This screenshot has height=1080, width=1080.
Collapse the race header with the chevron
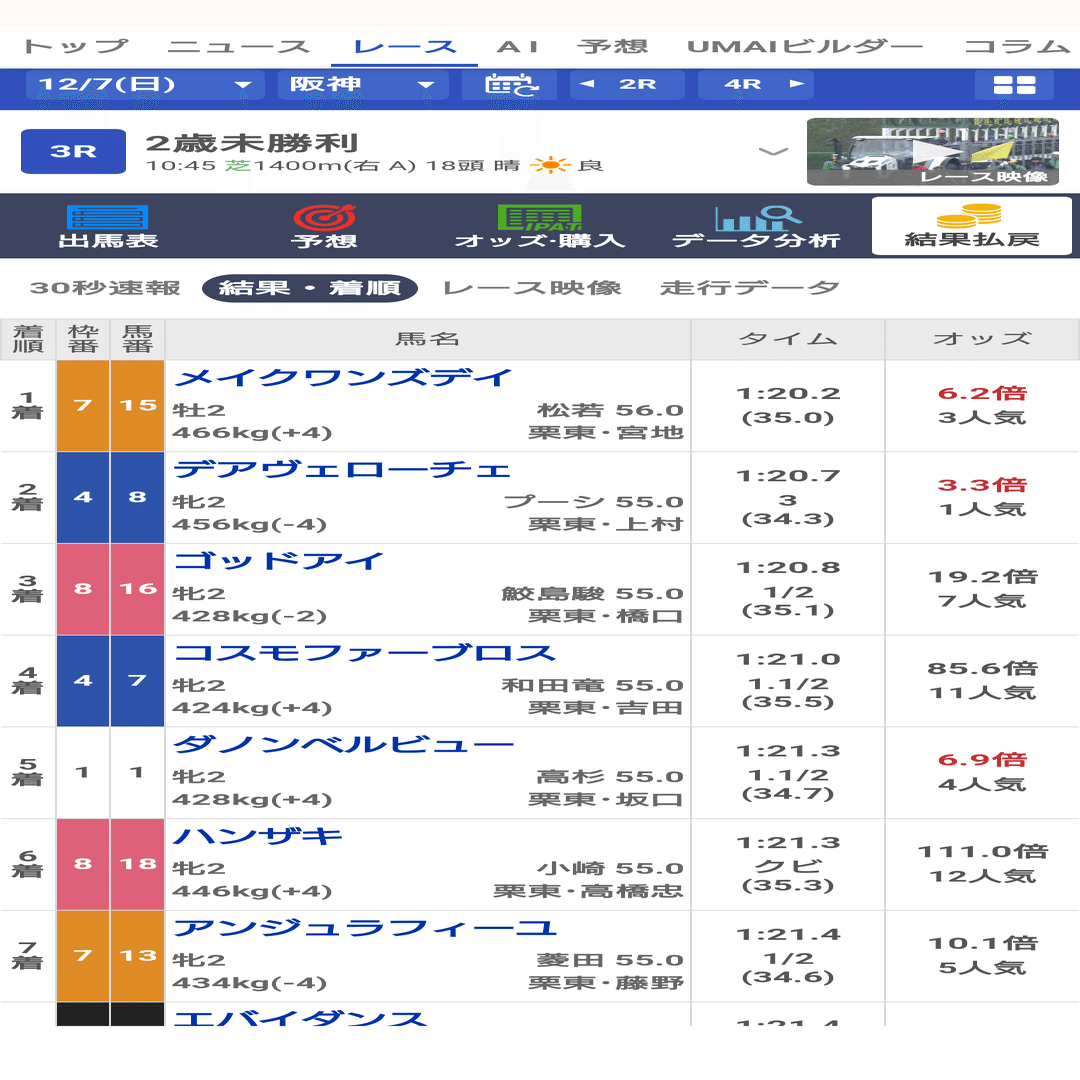(772, 150)
